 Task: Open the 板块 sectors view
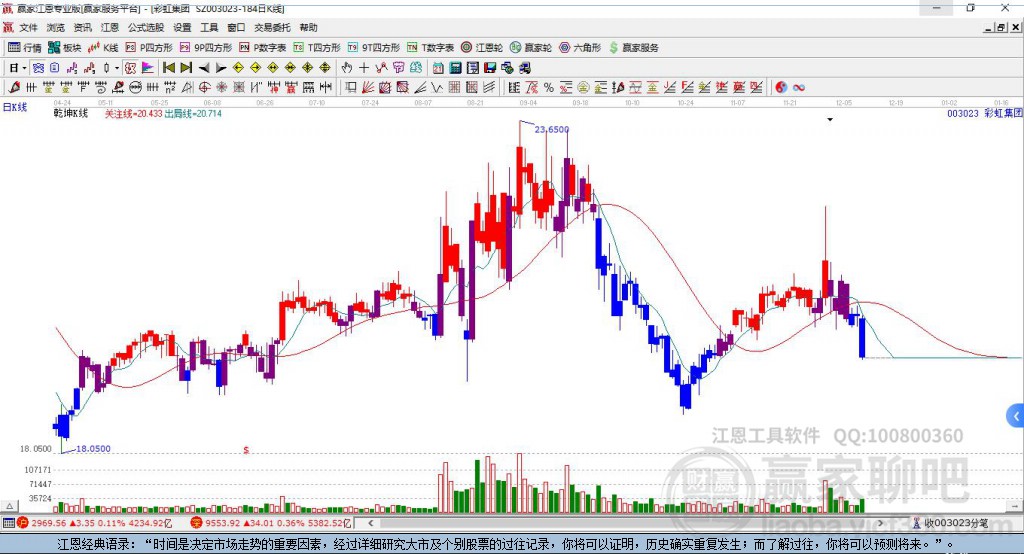pos(64,48)
